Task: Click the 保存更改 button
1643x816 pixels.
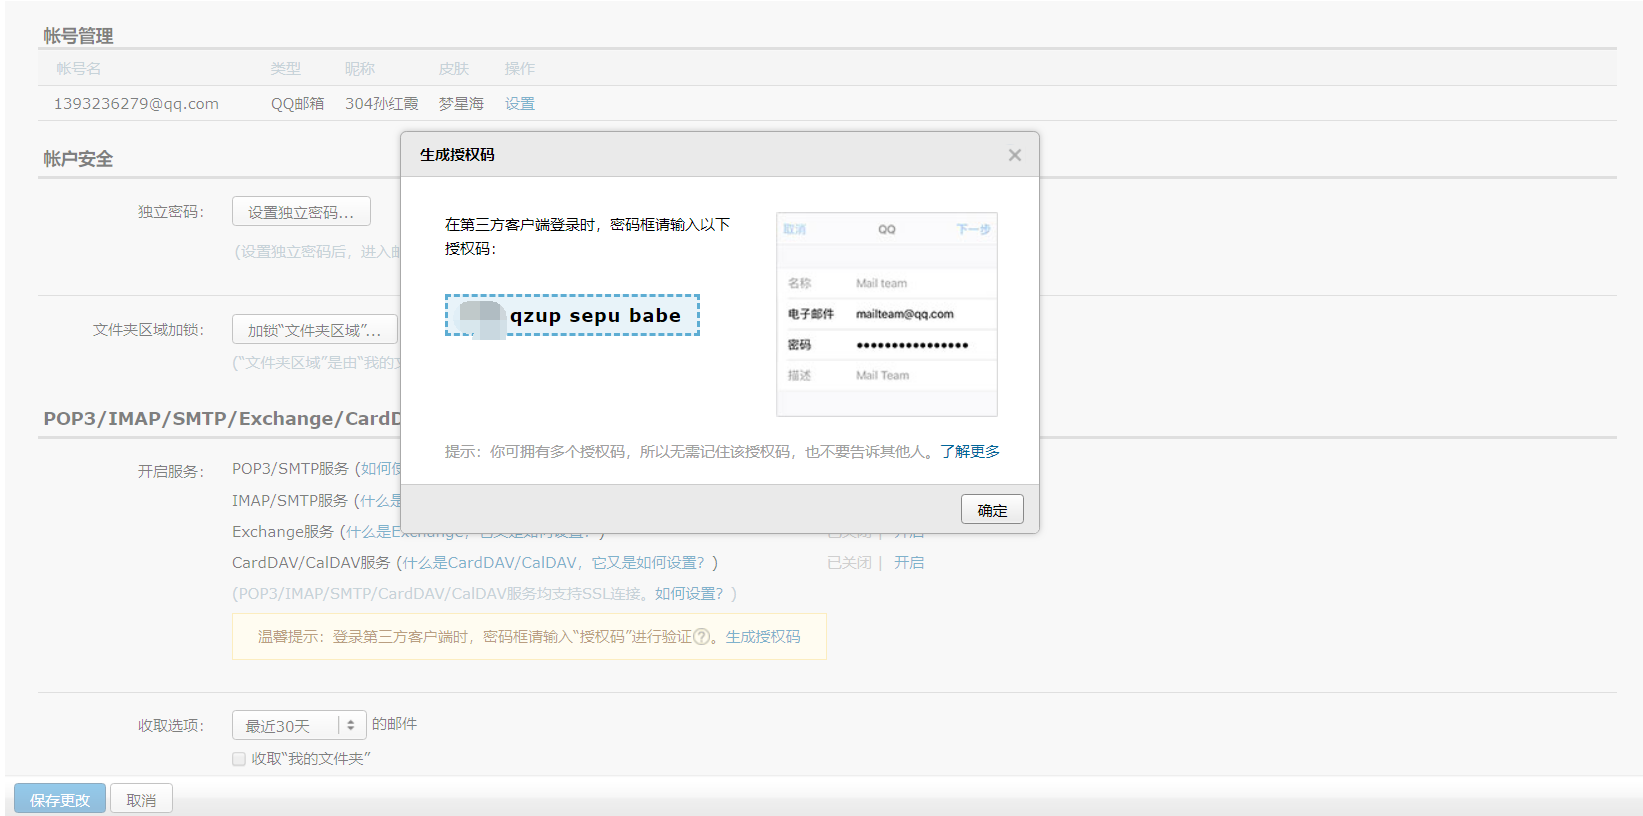Action: tap(60, 800)
